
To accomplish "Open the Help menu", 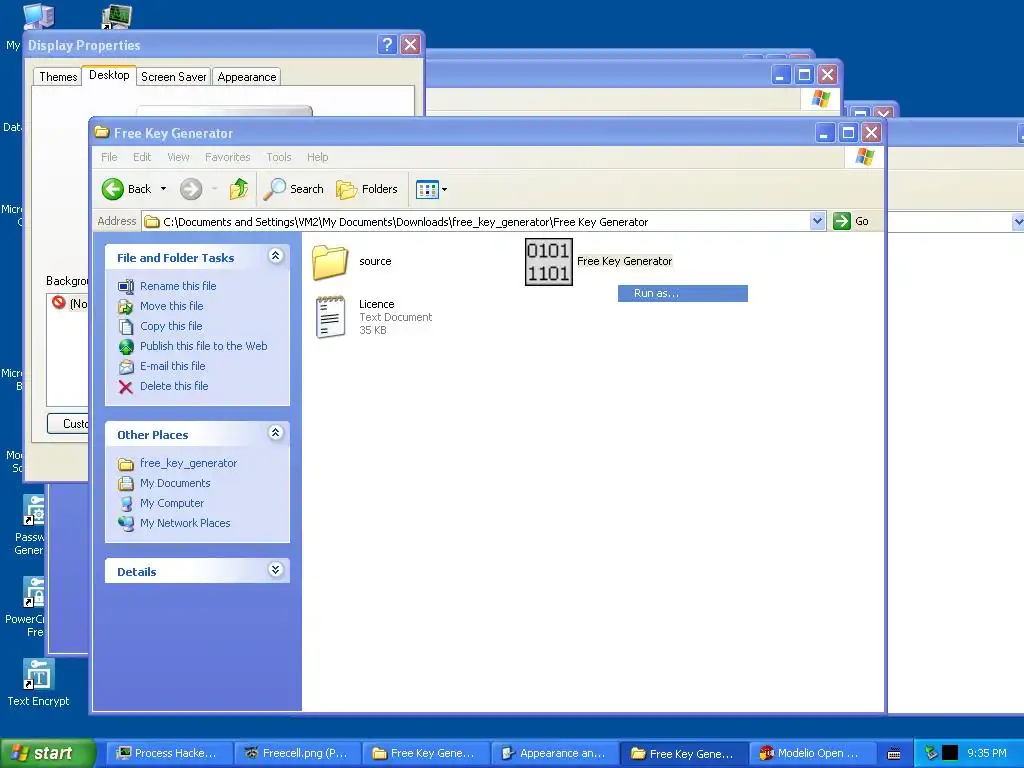I will pyautogui.click(x=317, y=157).
